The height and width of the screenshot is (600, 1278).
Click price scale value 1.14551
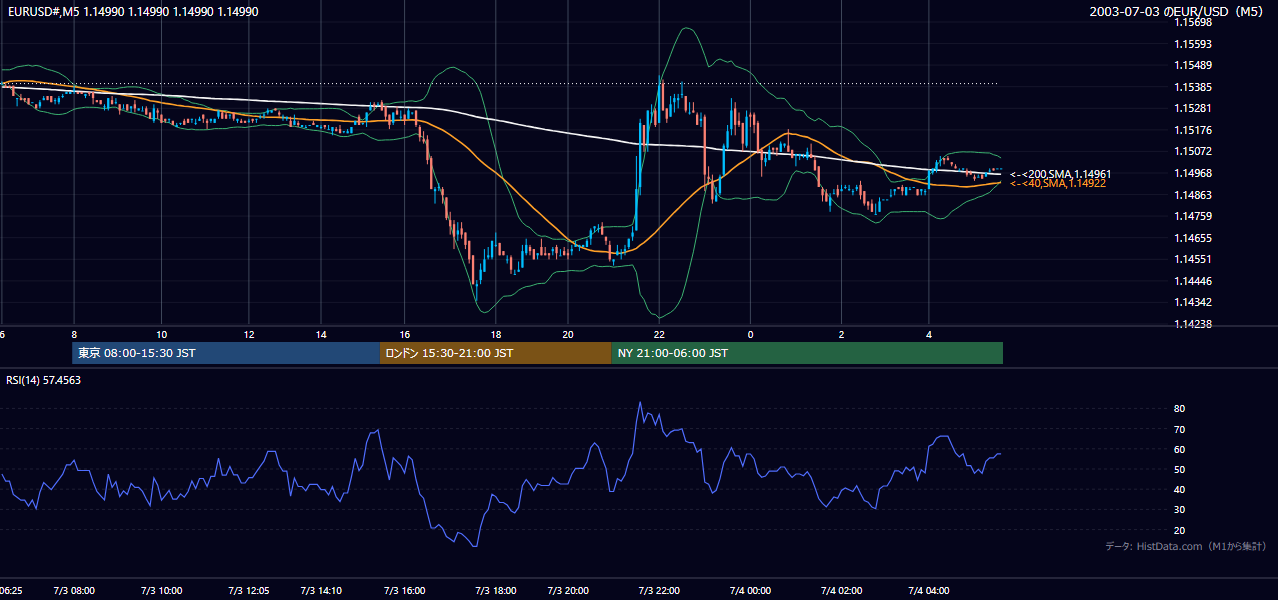[x=1193, y=259]
